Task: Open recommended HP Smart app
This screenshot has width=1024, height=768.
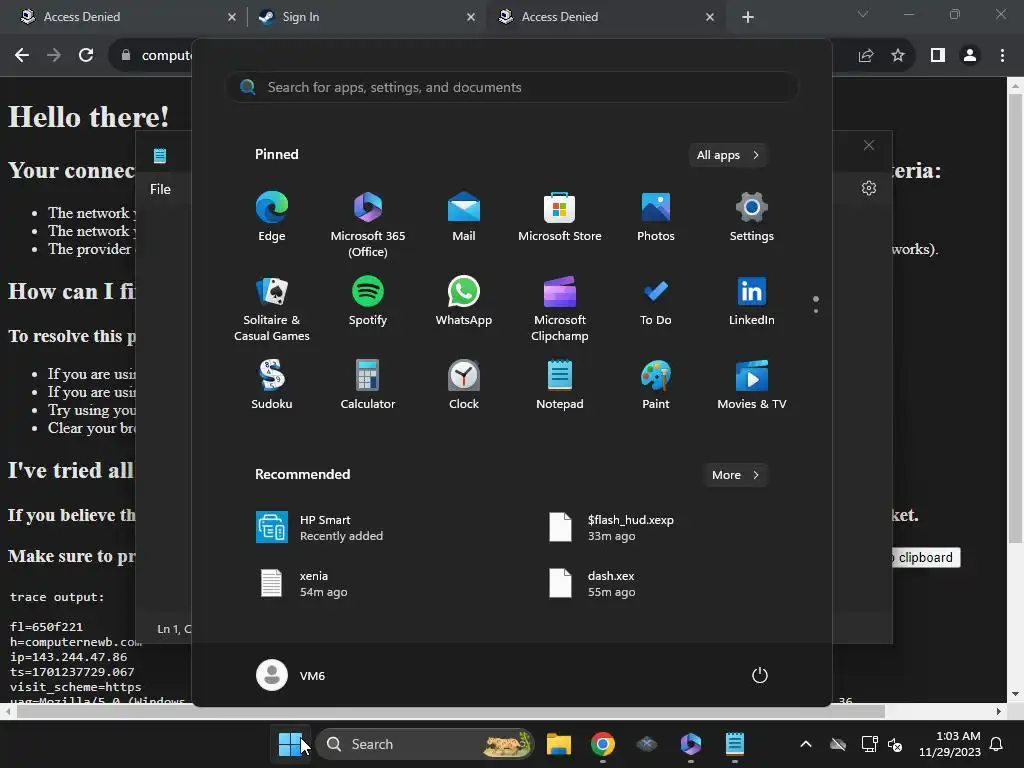Action: coord(320,528)
